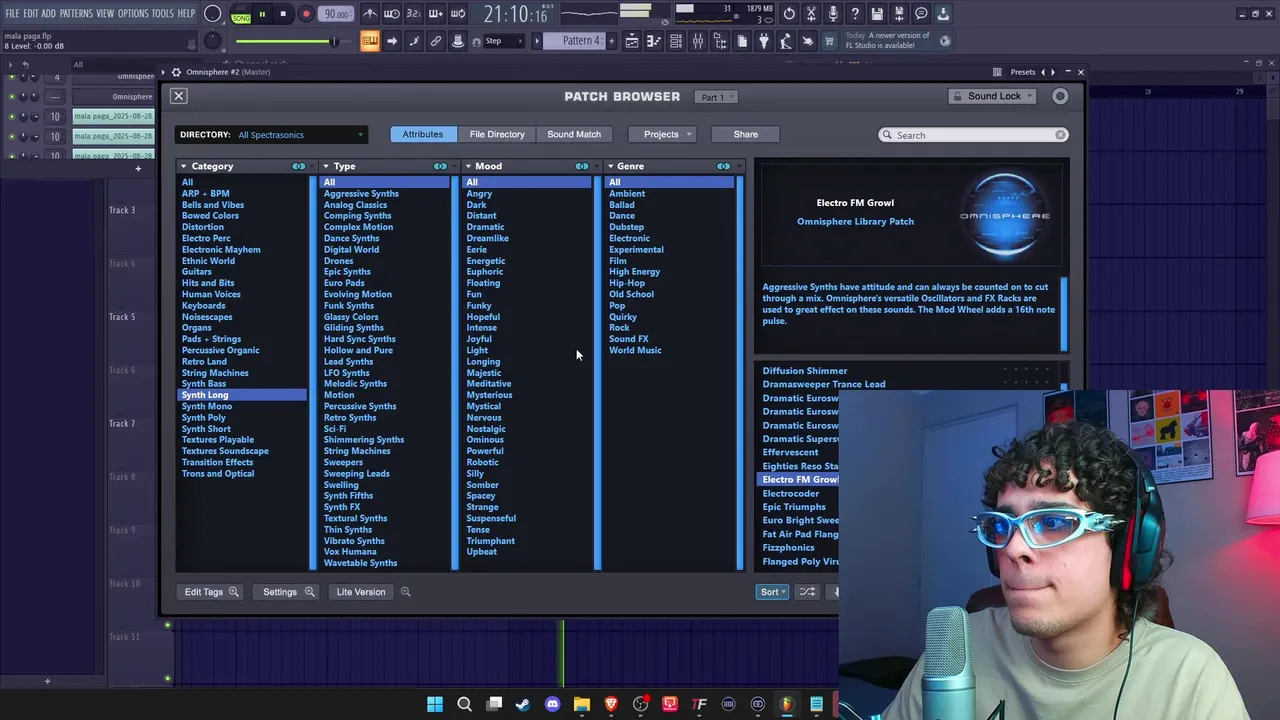This screenshot has width=1280, height=720.
Task: Open the TOOLS menu
Action: (x=162, y=14)
